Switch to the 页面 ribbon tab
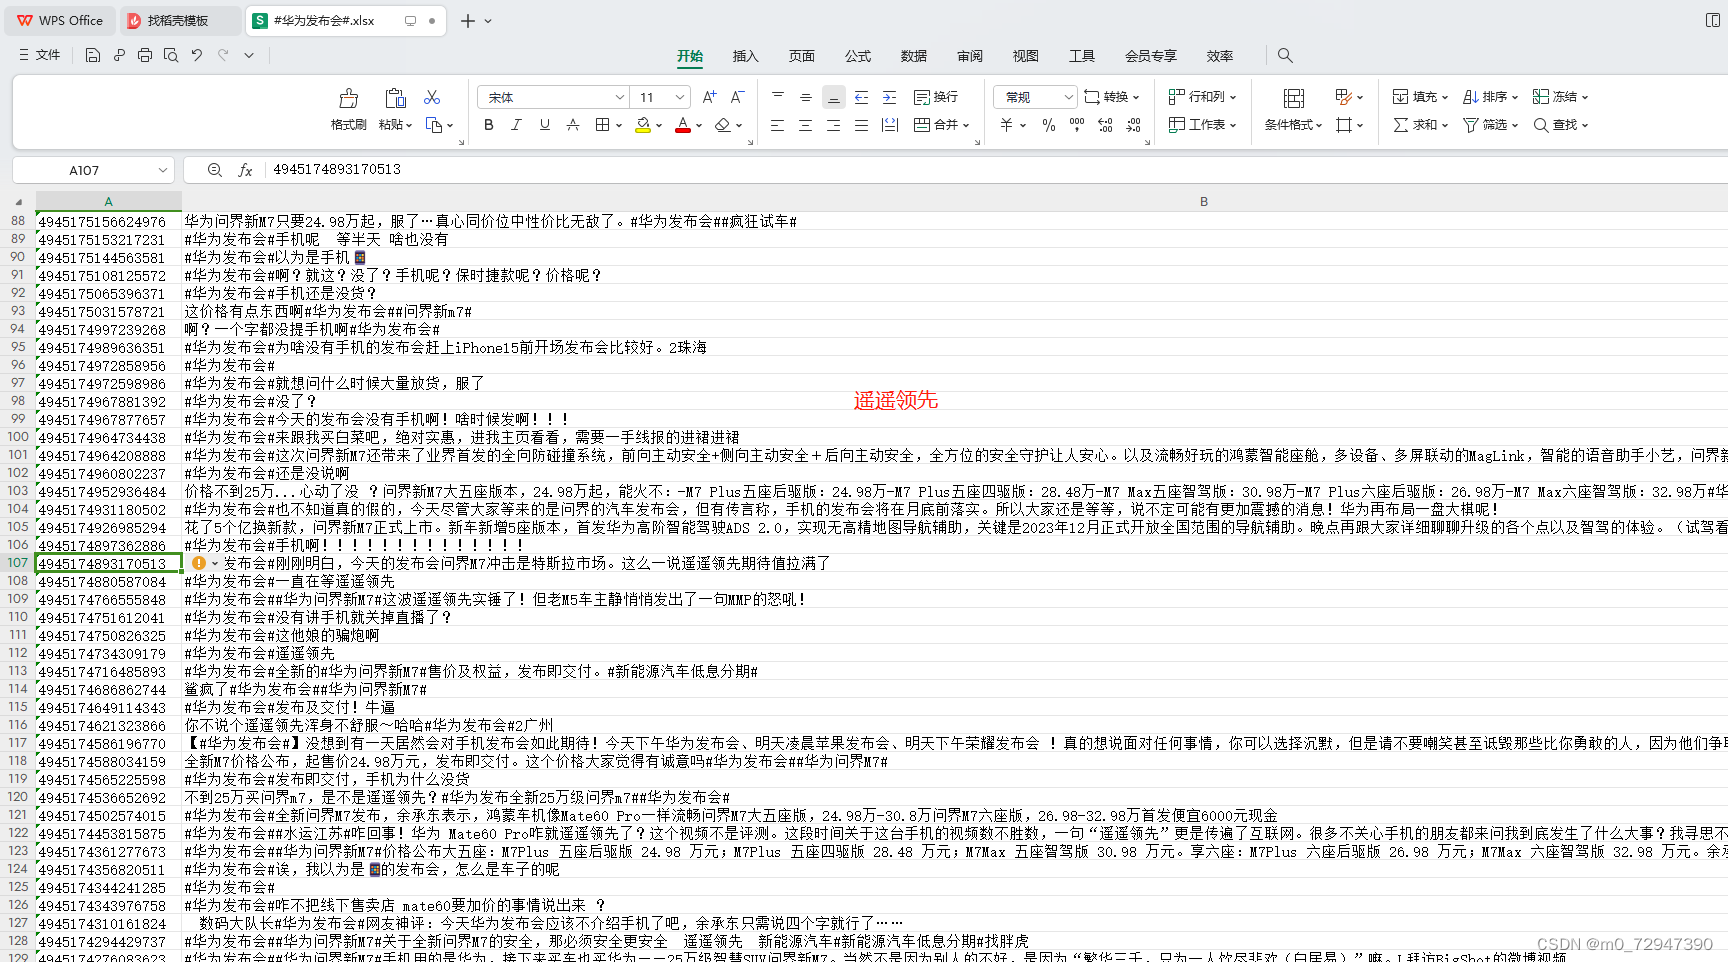The width and height of the screenshot is (1728, 962). tap(801, 56)
